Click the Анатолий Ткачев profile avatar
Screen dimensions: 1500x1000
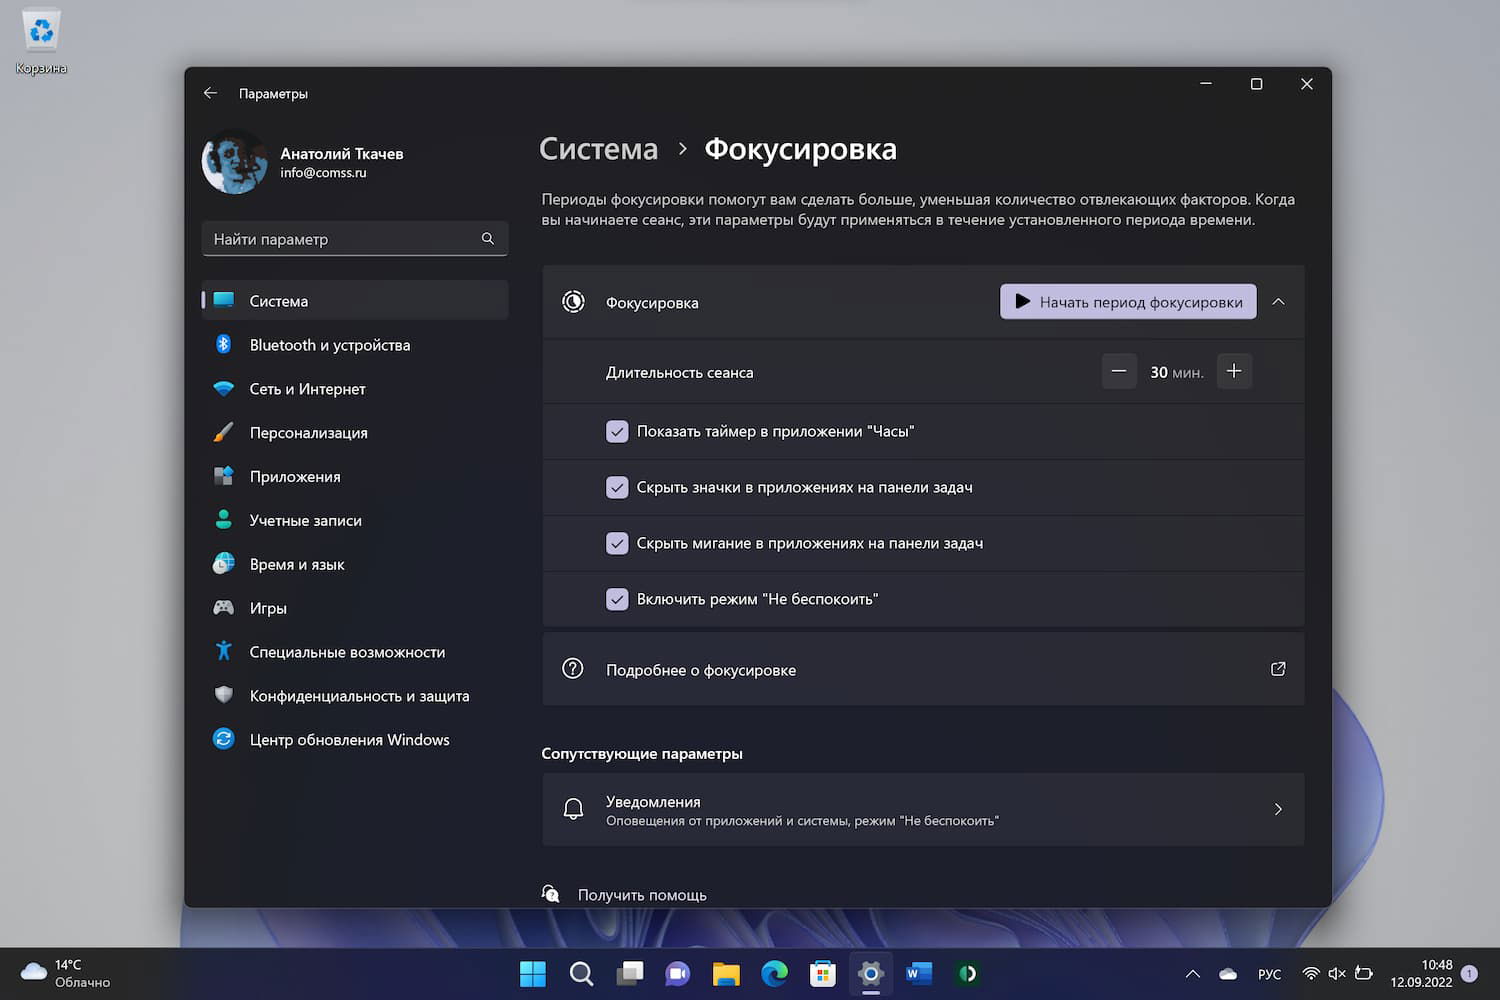pos(235,162)
